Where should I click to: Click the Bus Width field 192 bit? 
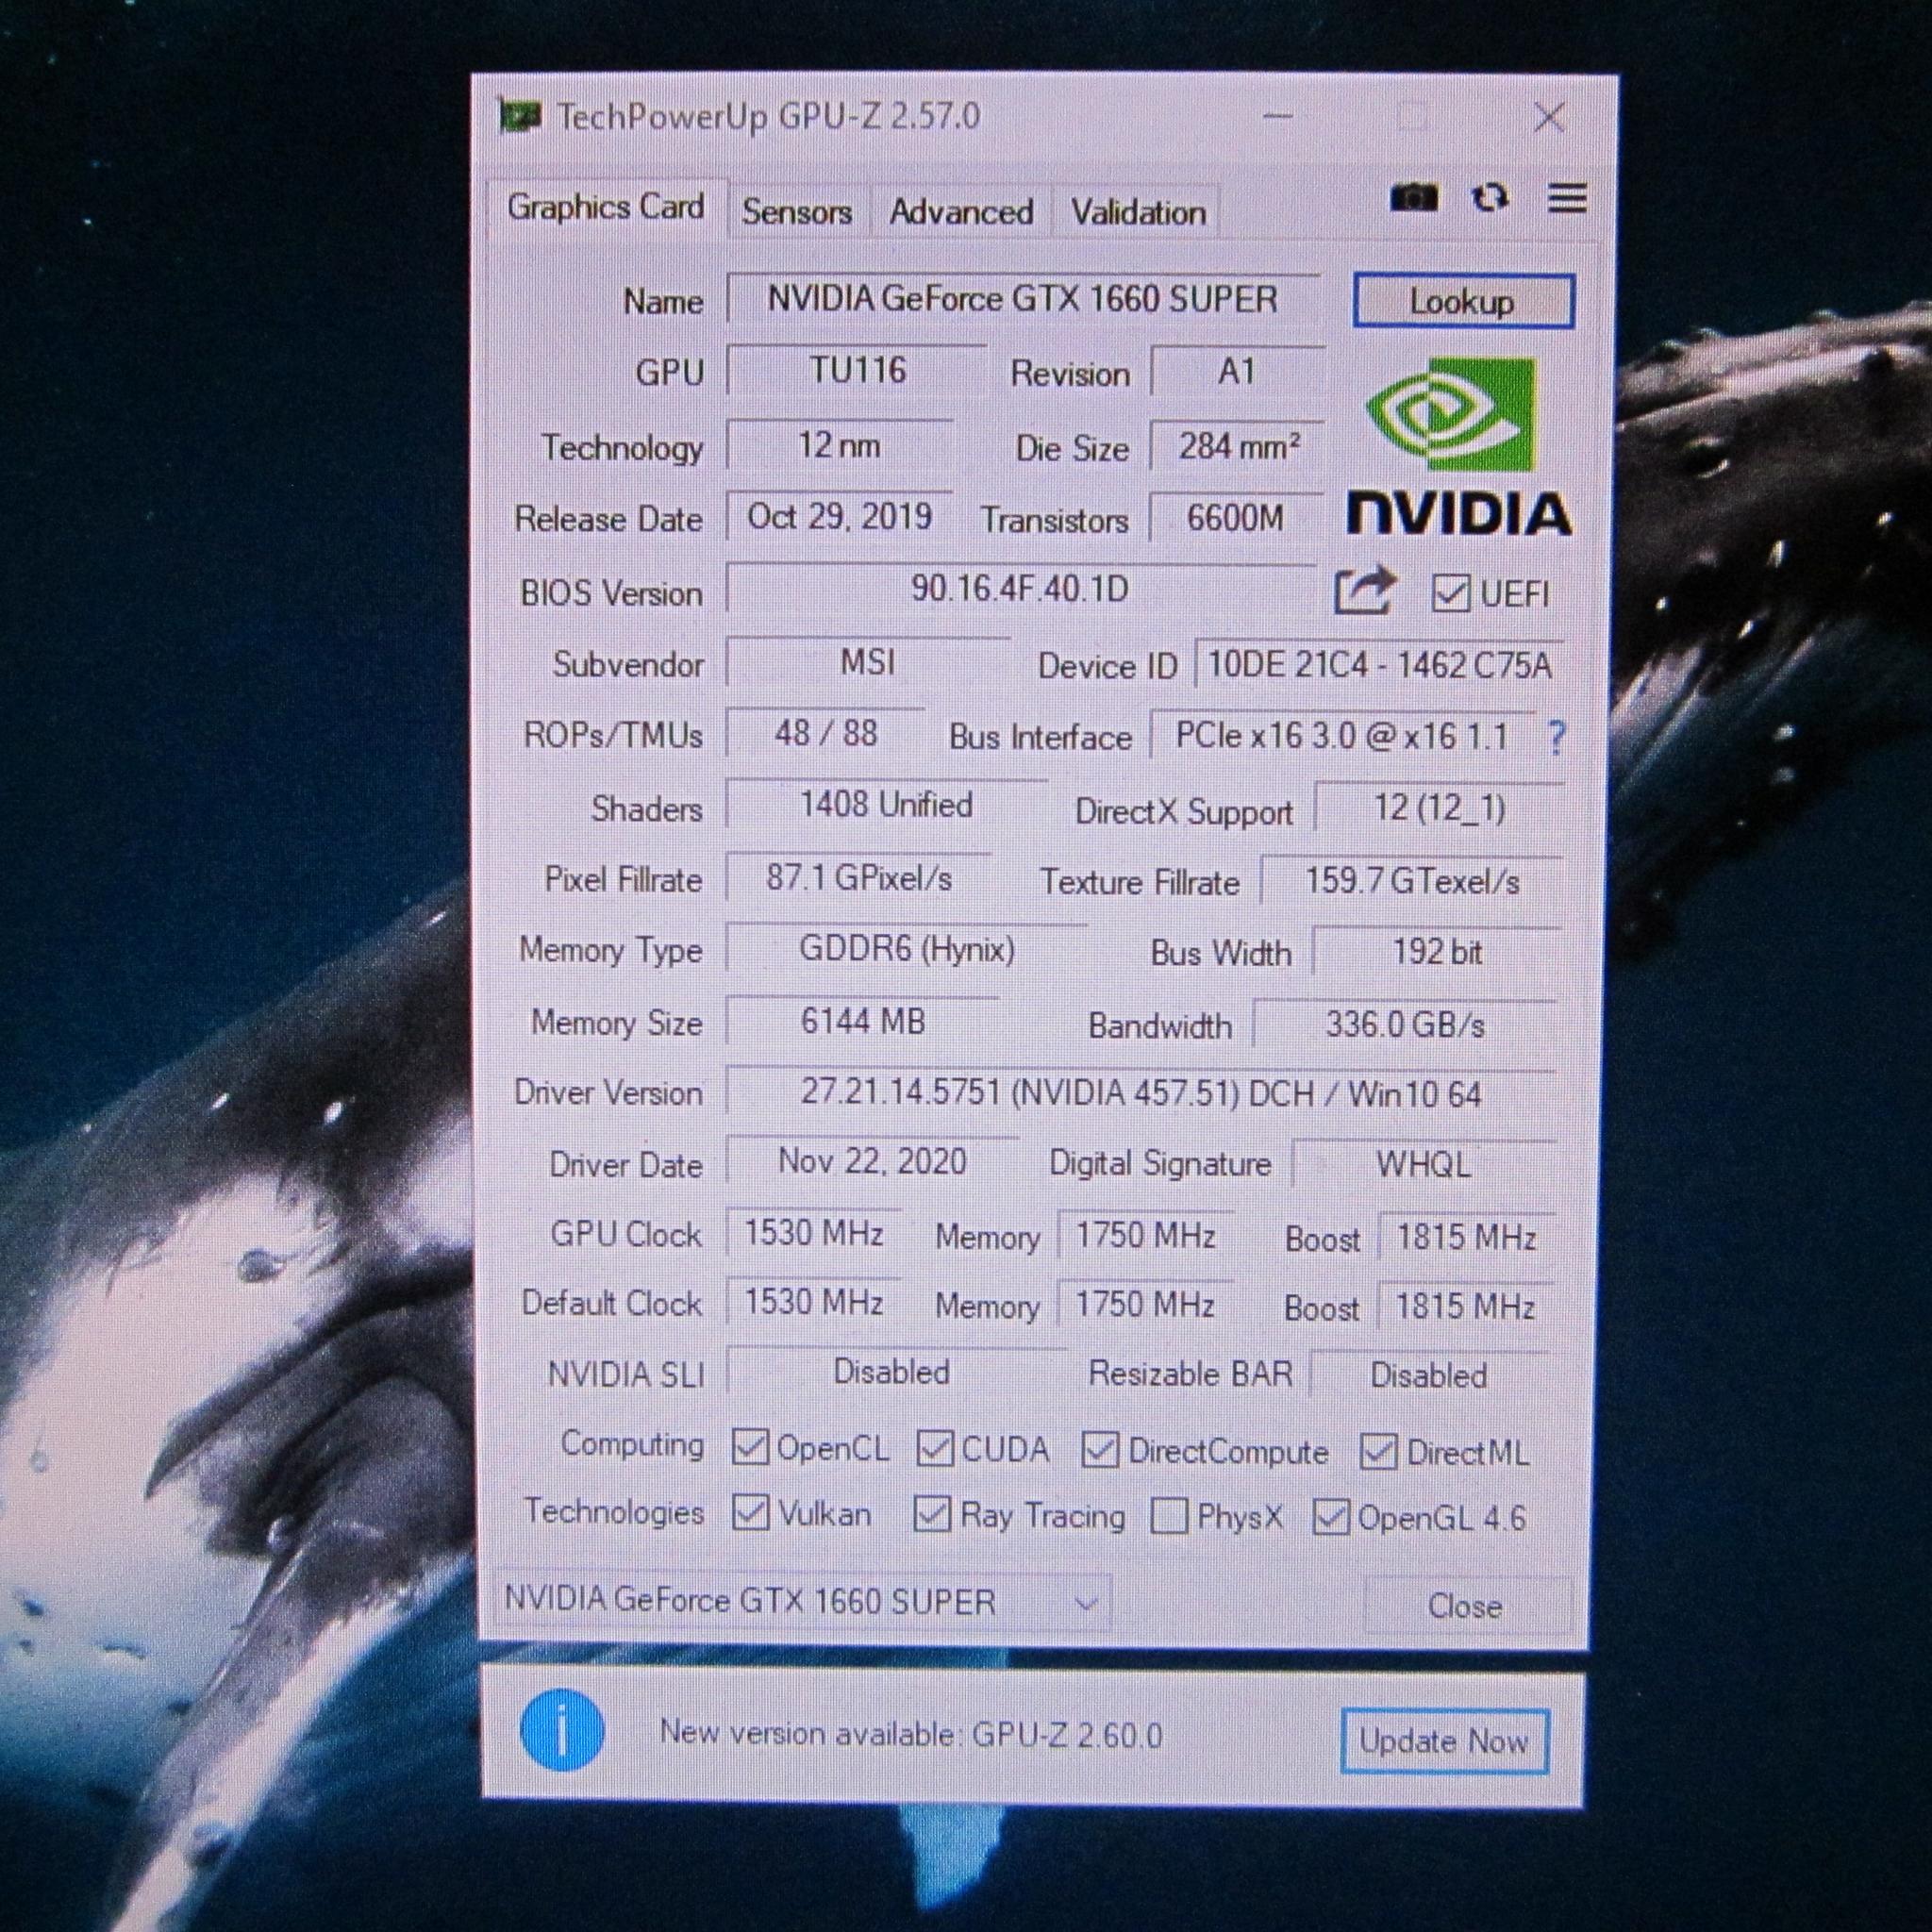pos(1437,952)
